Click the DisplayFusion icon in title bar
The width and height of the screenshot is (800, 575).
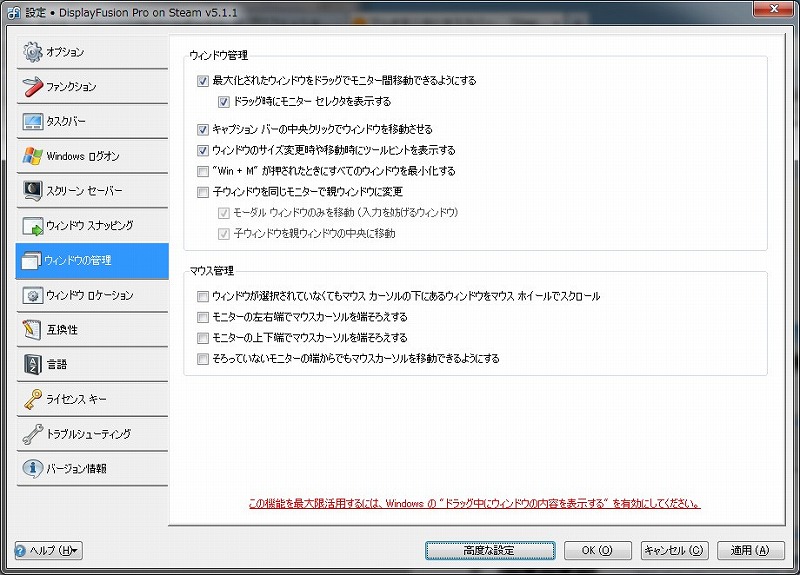(x=14, y=13)
